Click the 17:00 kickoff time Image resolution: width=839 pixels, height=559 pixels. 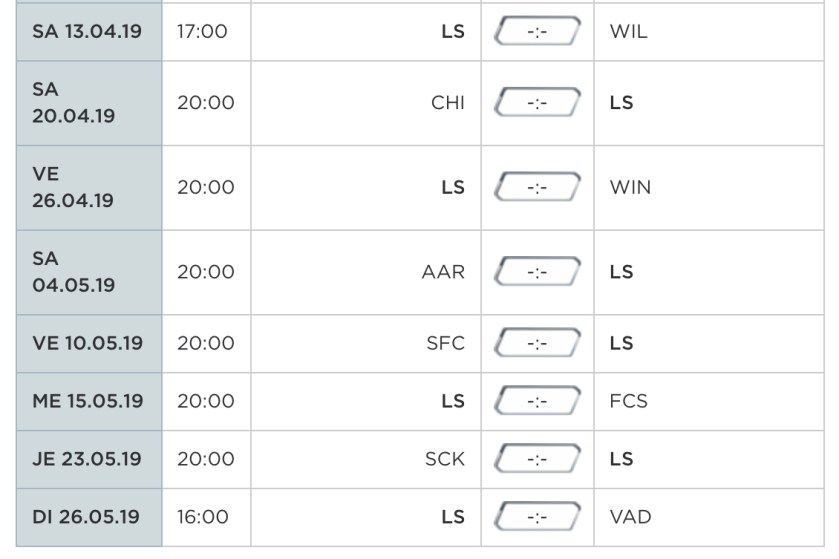click(x=202, y=32)
